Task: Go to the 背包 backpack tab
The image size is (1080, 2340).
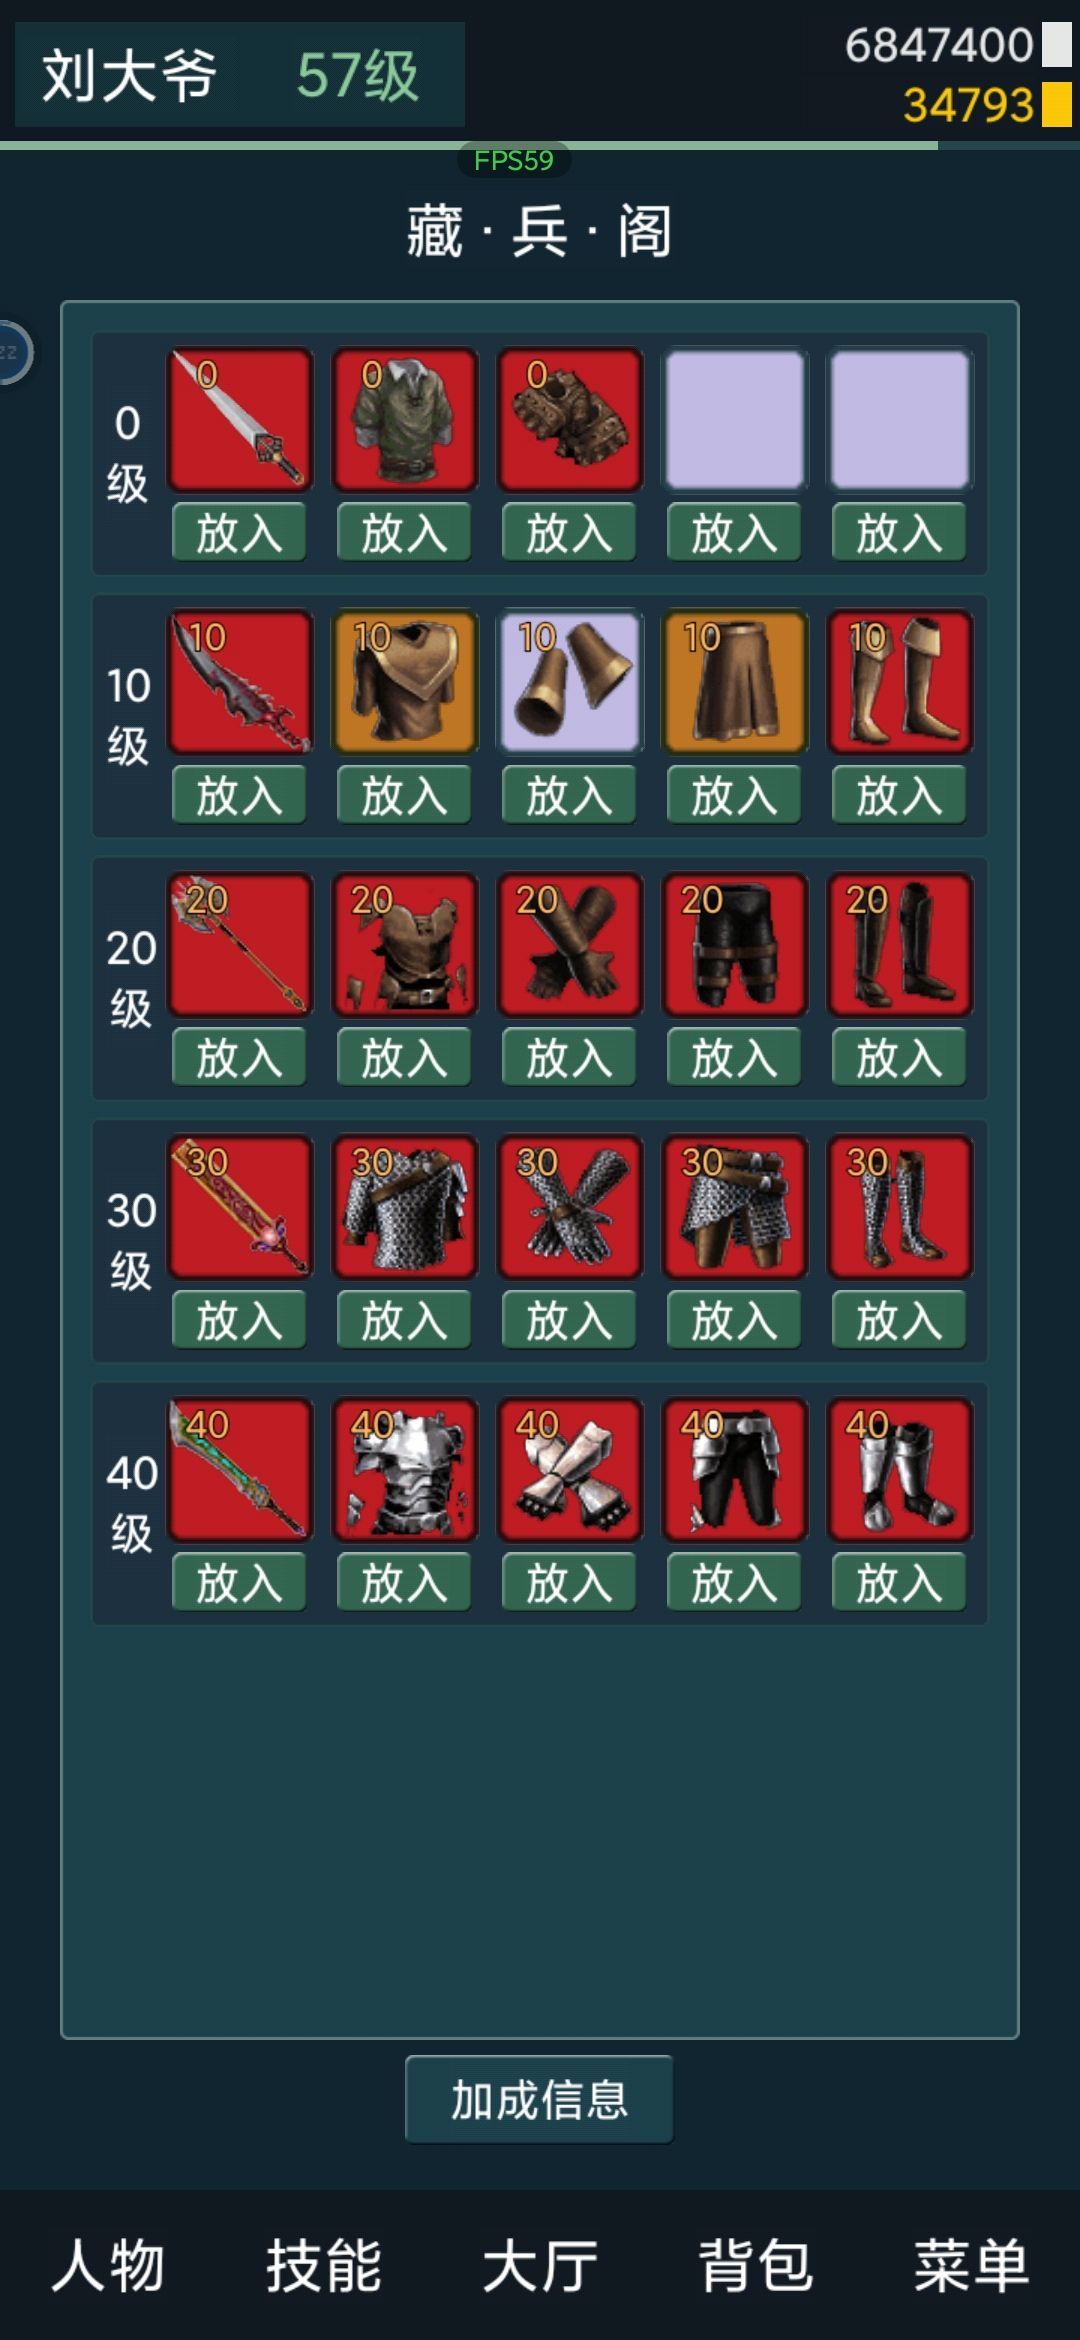Action: [756, 2265]
